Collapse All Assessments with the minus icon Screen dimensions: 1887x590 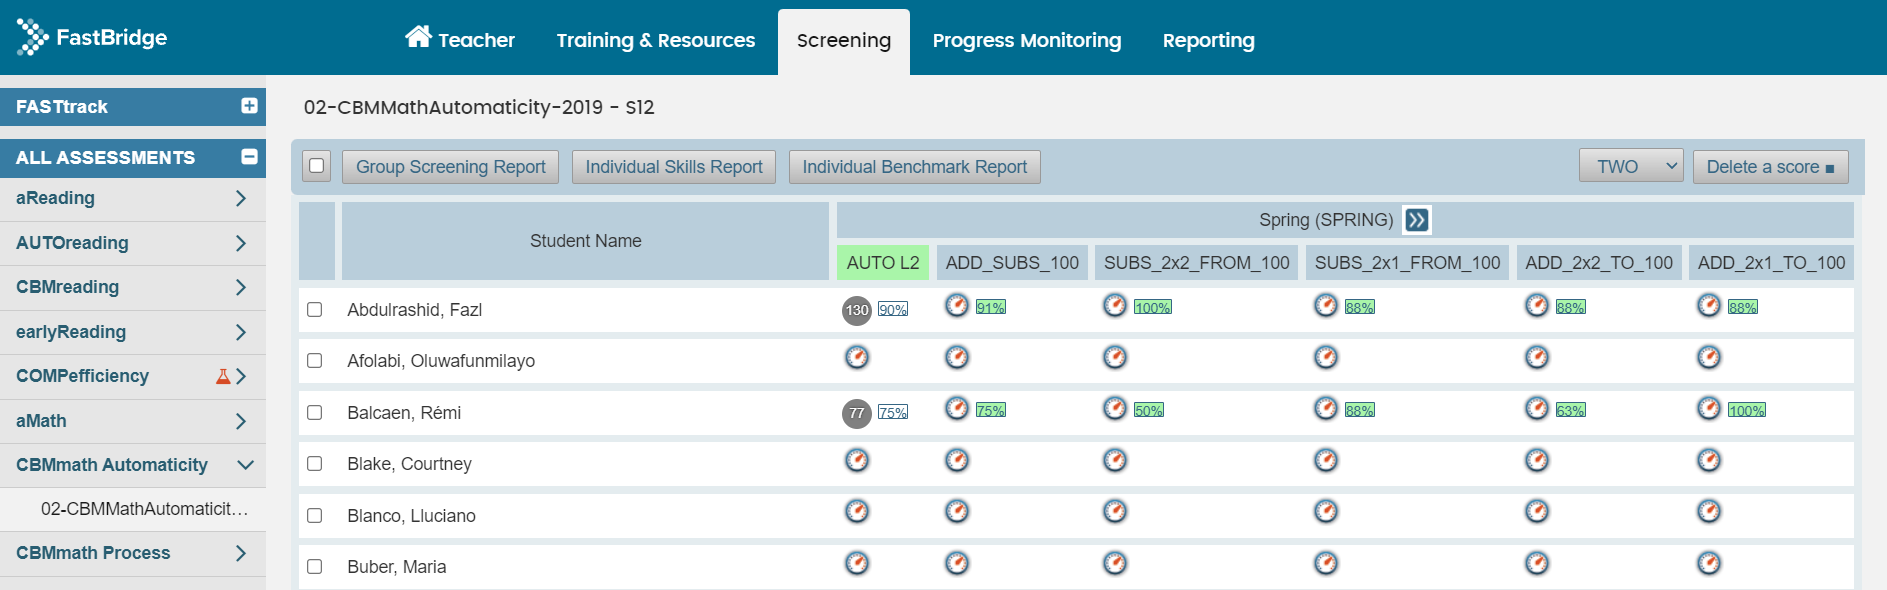click(x=249, y=157)
